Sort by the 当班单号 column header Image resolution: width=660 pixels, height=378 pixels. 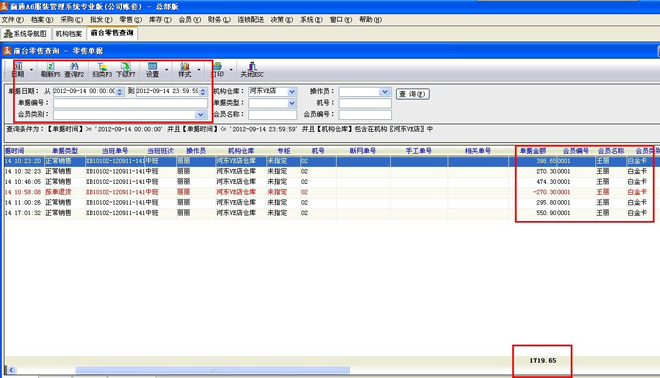point(114,151)
